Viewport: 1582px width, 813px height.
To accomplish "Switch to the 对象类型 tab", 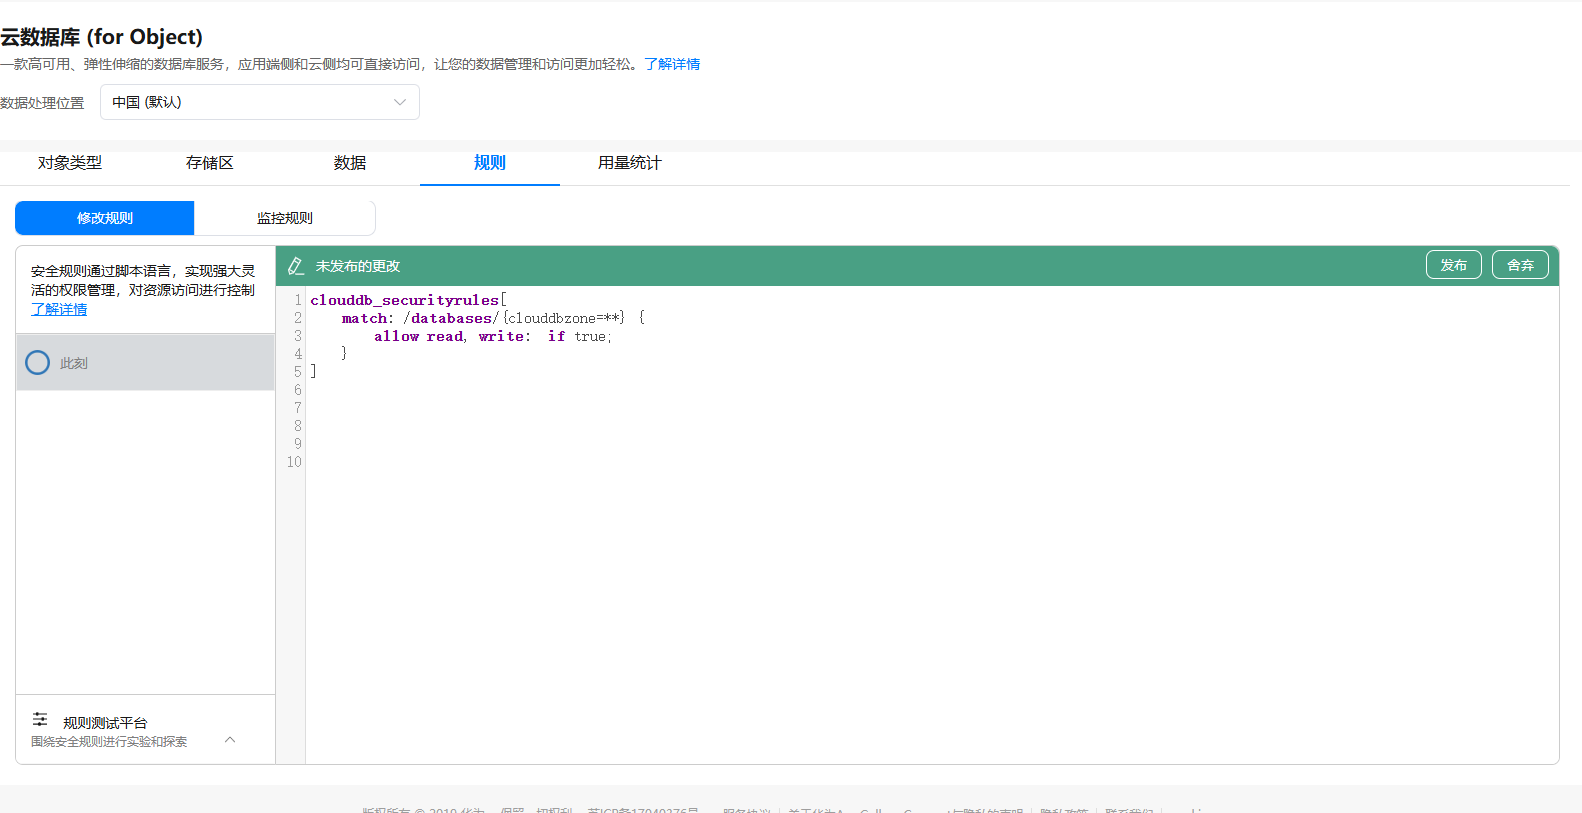I will click(70, 163).
